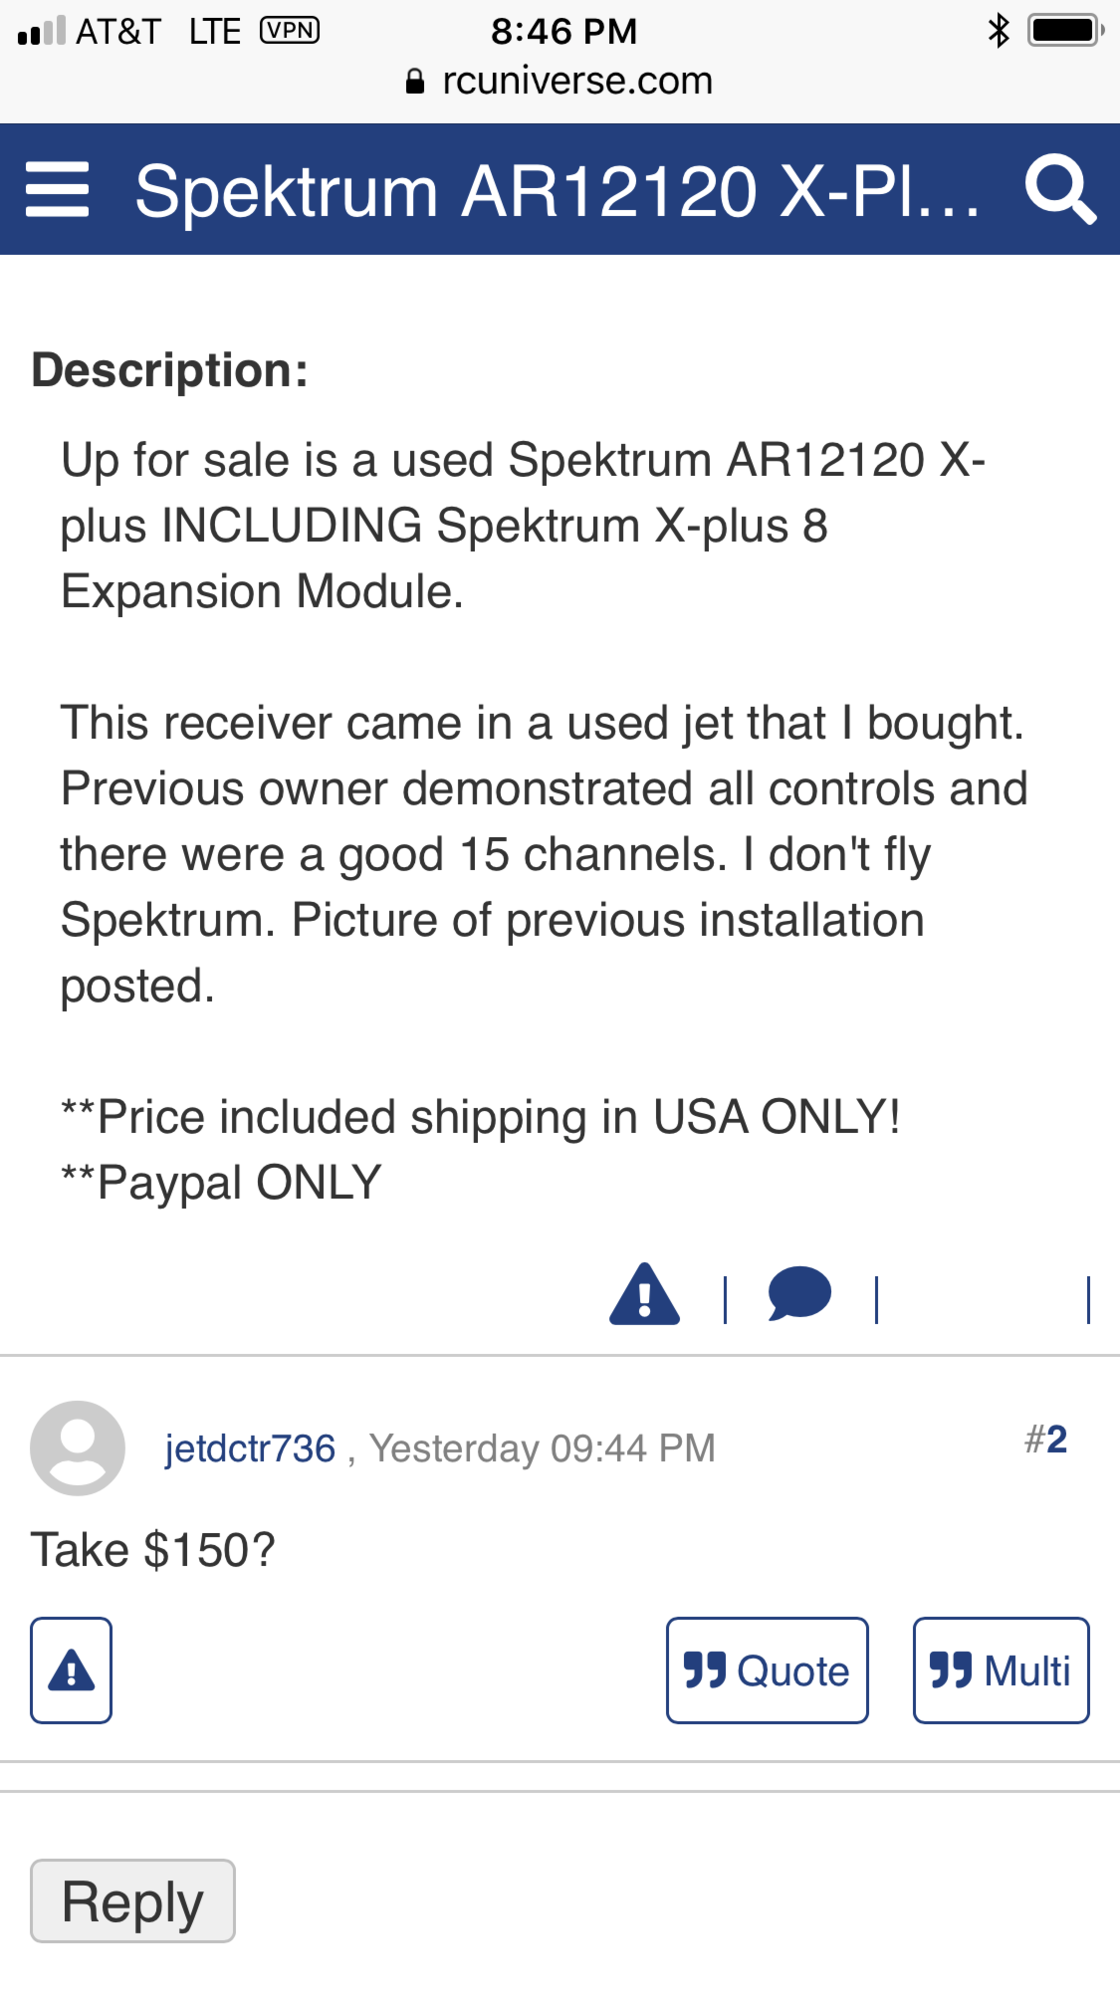The width and height of the screenshot is (1120, 1992).
Task: Tap the "Take $150?" reply text
Action: (x=153, y=1550)
